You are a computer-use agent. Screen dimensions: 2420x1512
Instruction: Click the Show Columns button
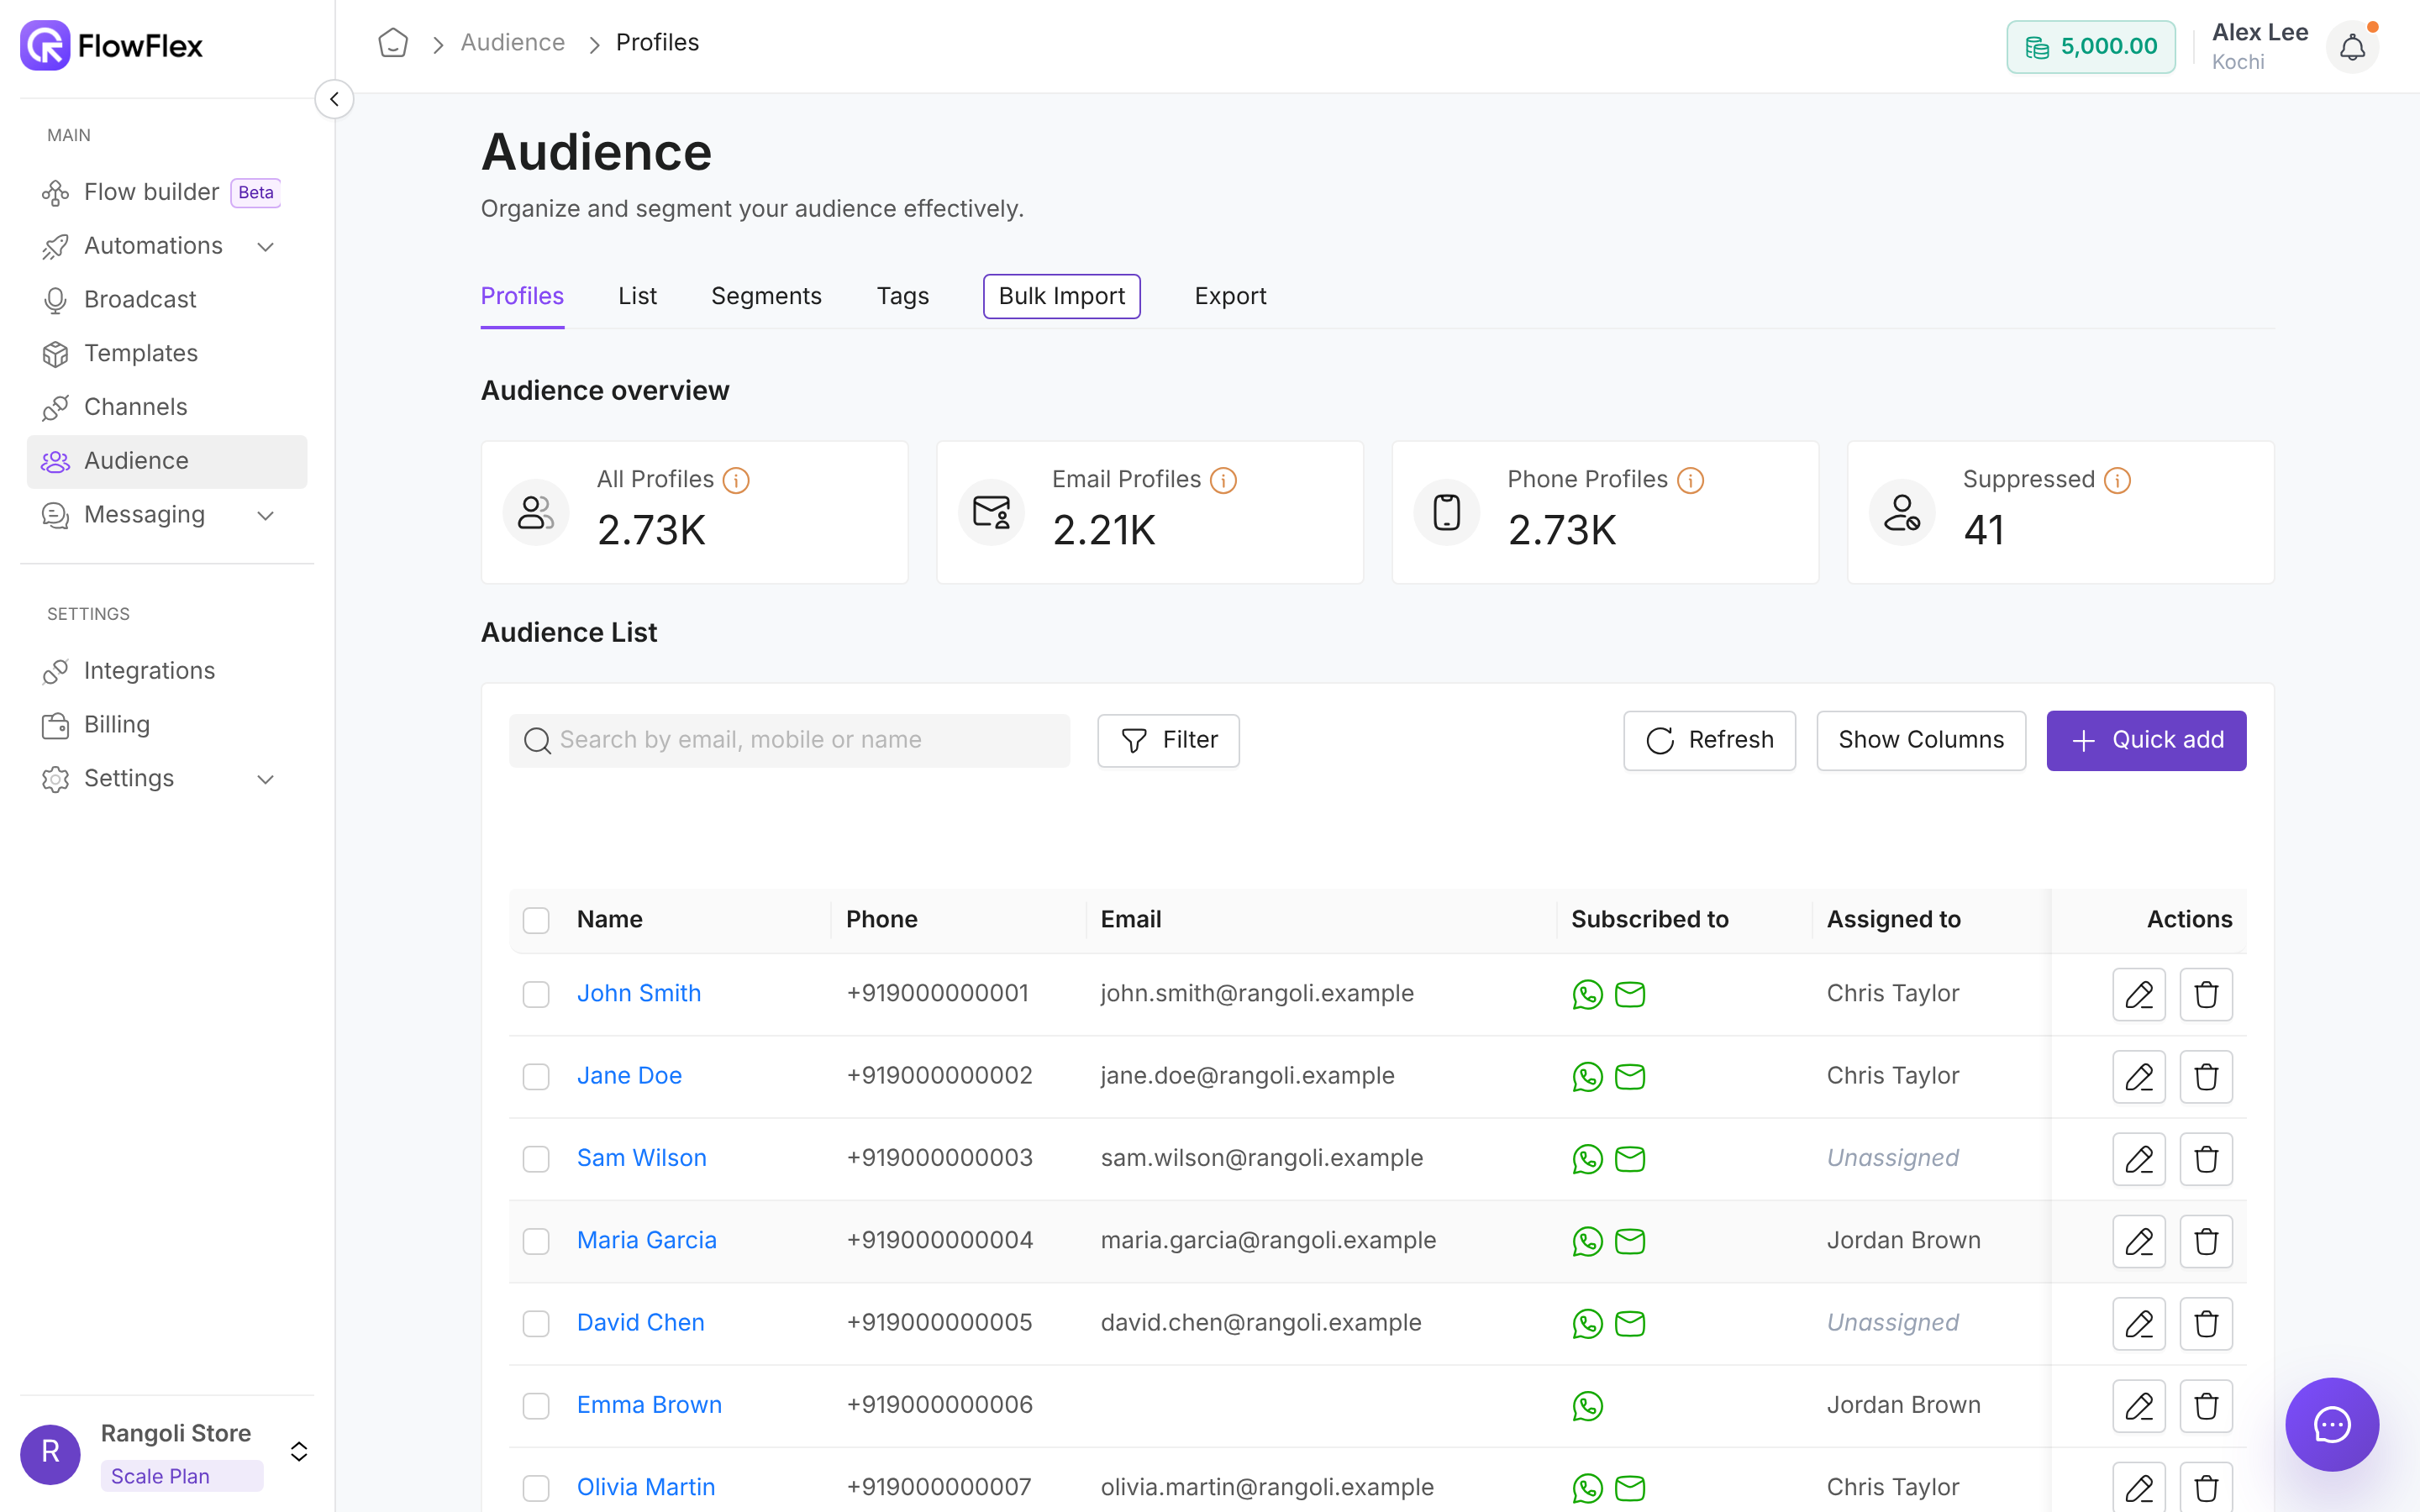tap(1921, 740)
